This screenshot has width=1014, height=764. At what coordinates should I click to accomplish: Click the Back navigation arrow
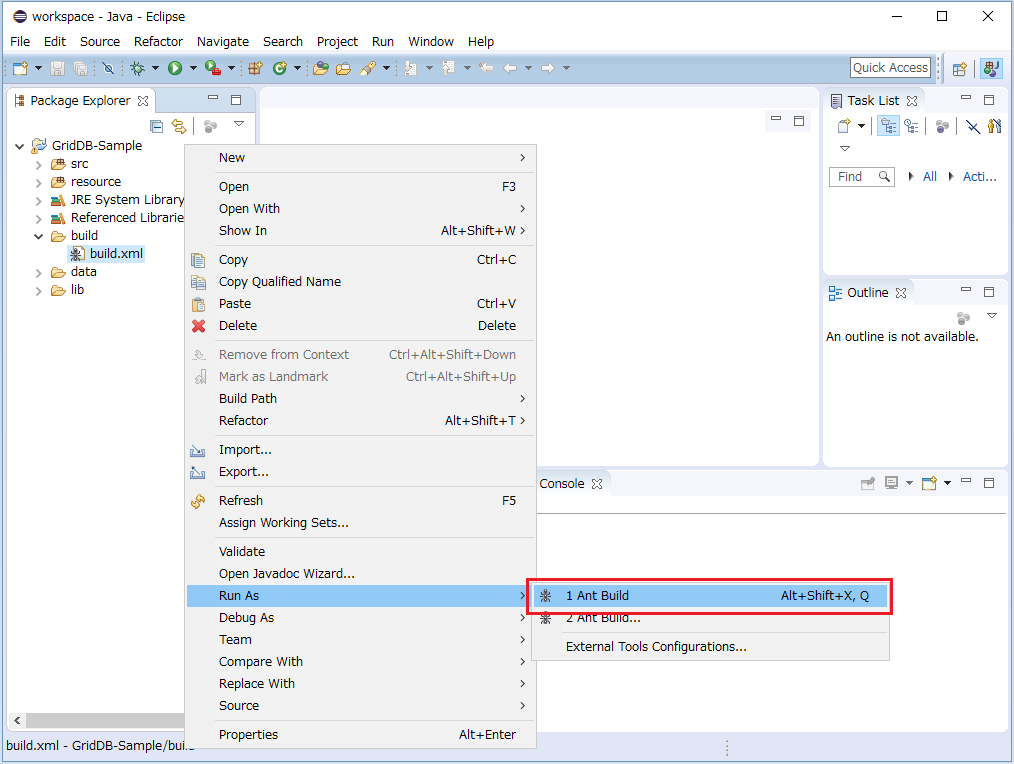coord(510,68)
